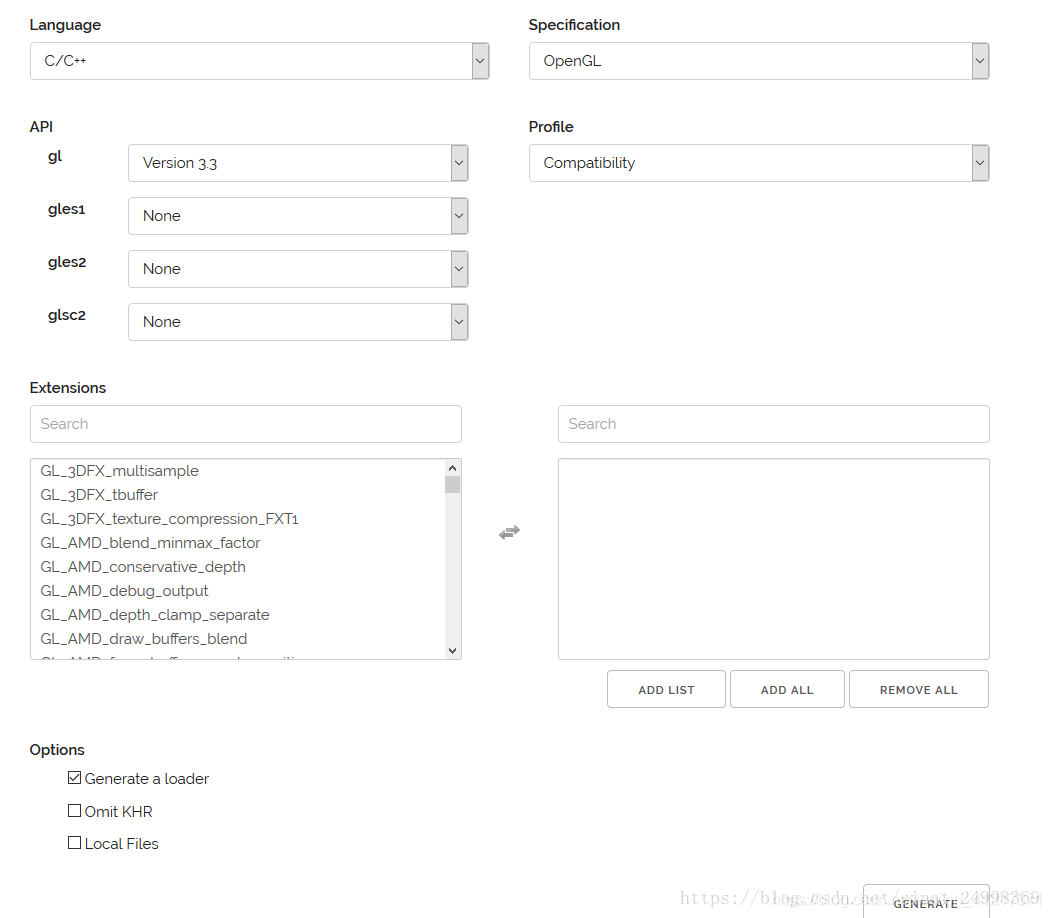Select GL_3DFX_tbuffer extension
The width and height of the screenshot is (1051, 918).
pos(238,495)
